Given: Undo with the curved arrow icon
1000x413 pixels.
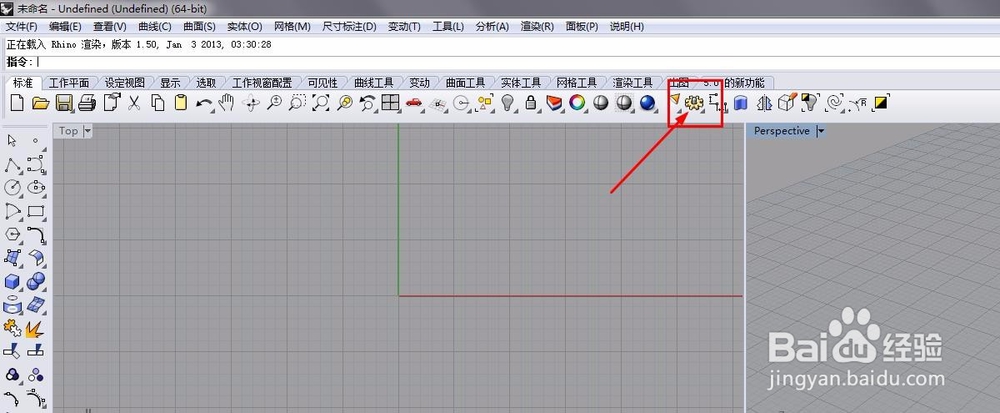Looking at the screenshot, I should 204,103.
